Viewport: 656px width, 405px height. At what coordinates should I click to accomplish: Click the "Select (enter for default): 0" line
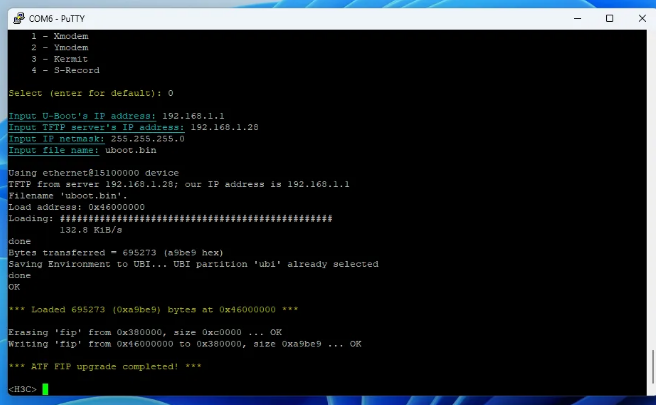point(90,93)
